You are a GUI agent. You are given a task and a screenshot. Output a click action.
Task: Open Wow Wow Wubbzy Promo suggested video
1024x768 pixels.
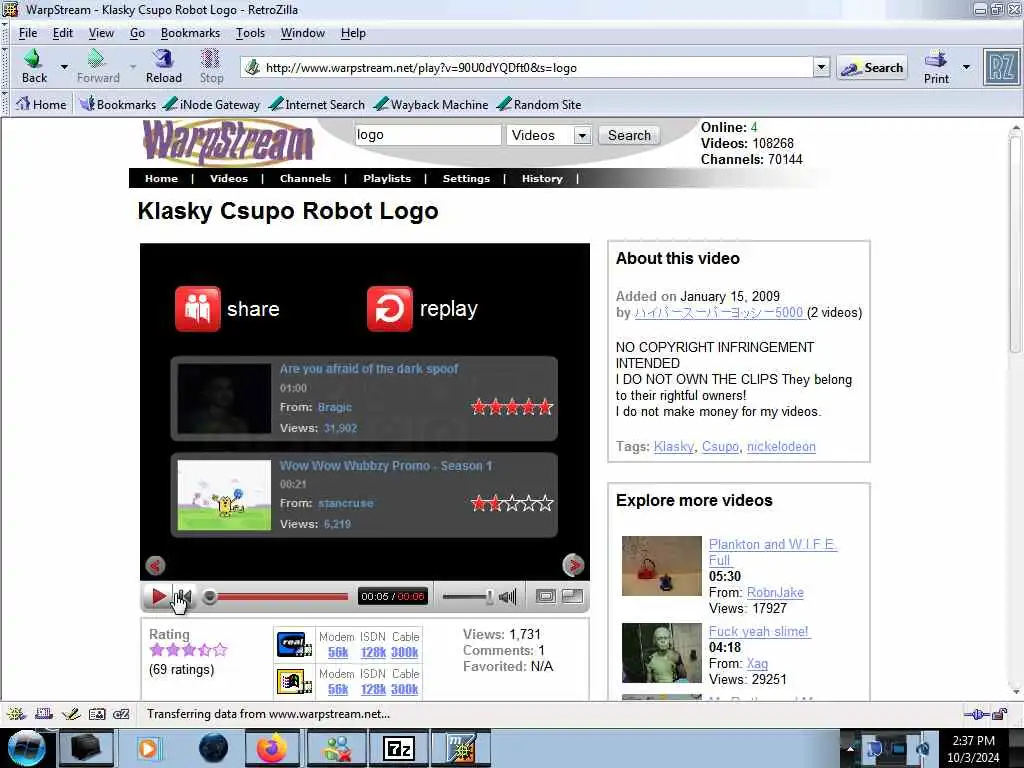386,466
